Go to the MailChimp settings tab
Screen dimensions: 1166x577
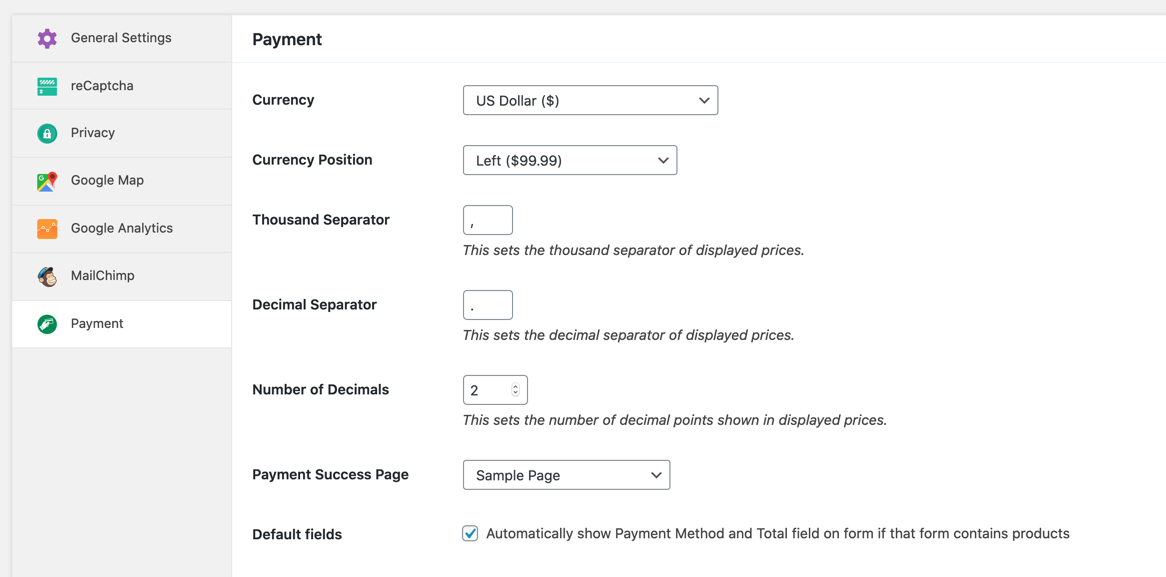point(102,276)
